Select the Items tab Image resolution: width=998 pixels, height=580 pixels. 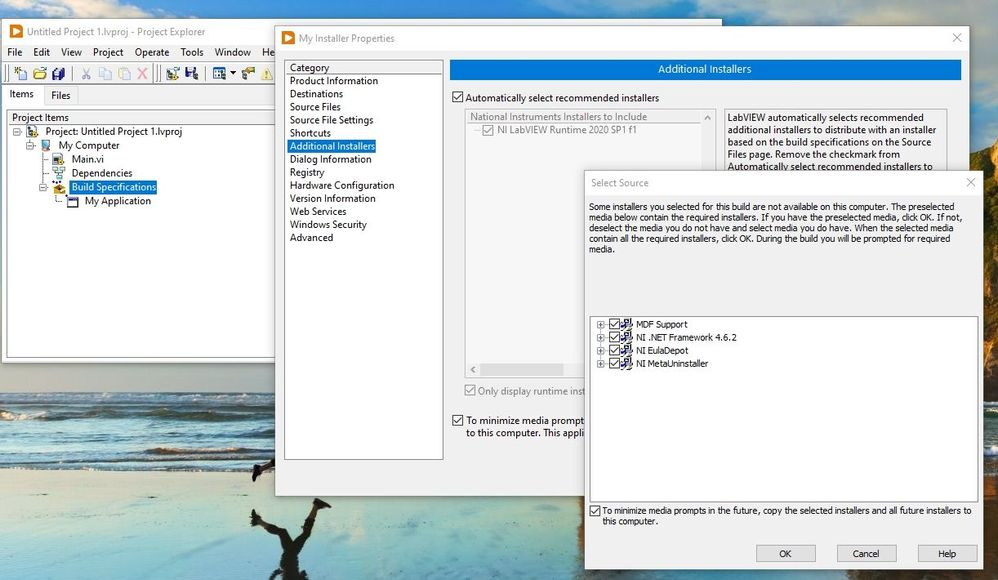pos(22,94)
